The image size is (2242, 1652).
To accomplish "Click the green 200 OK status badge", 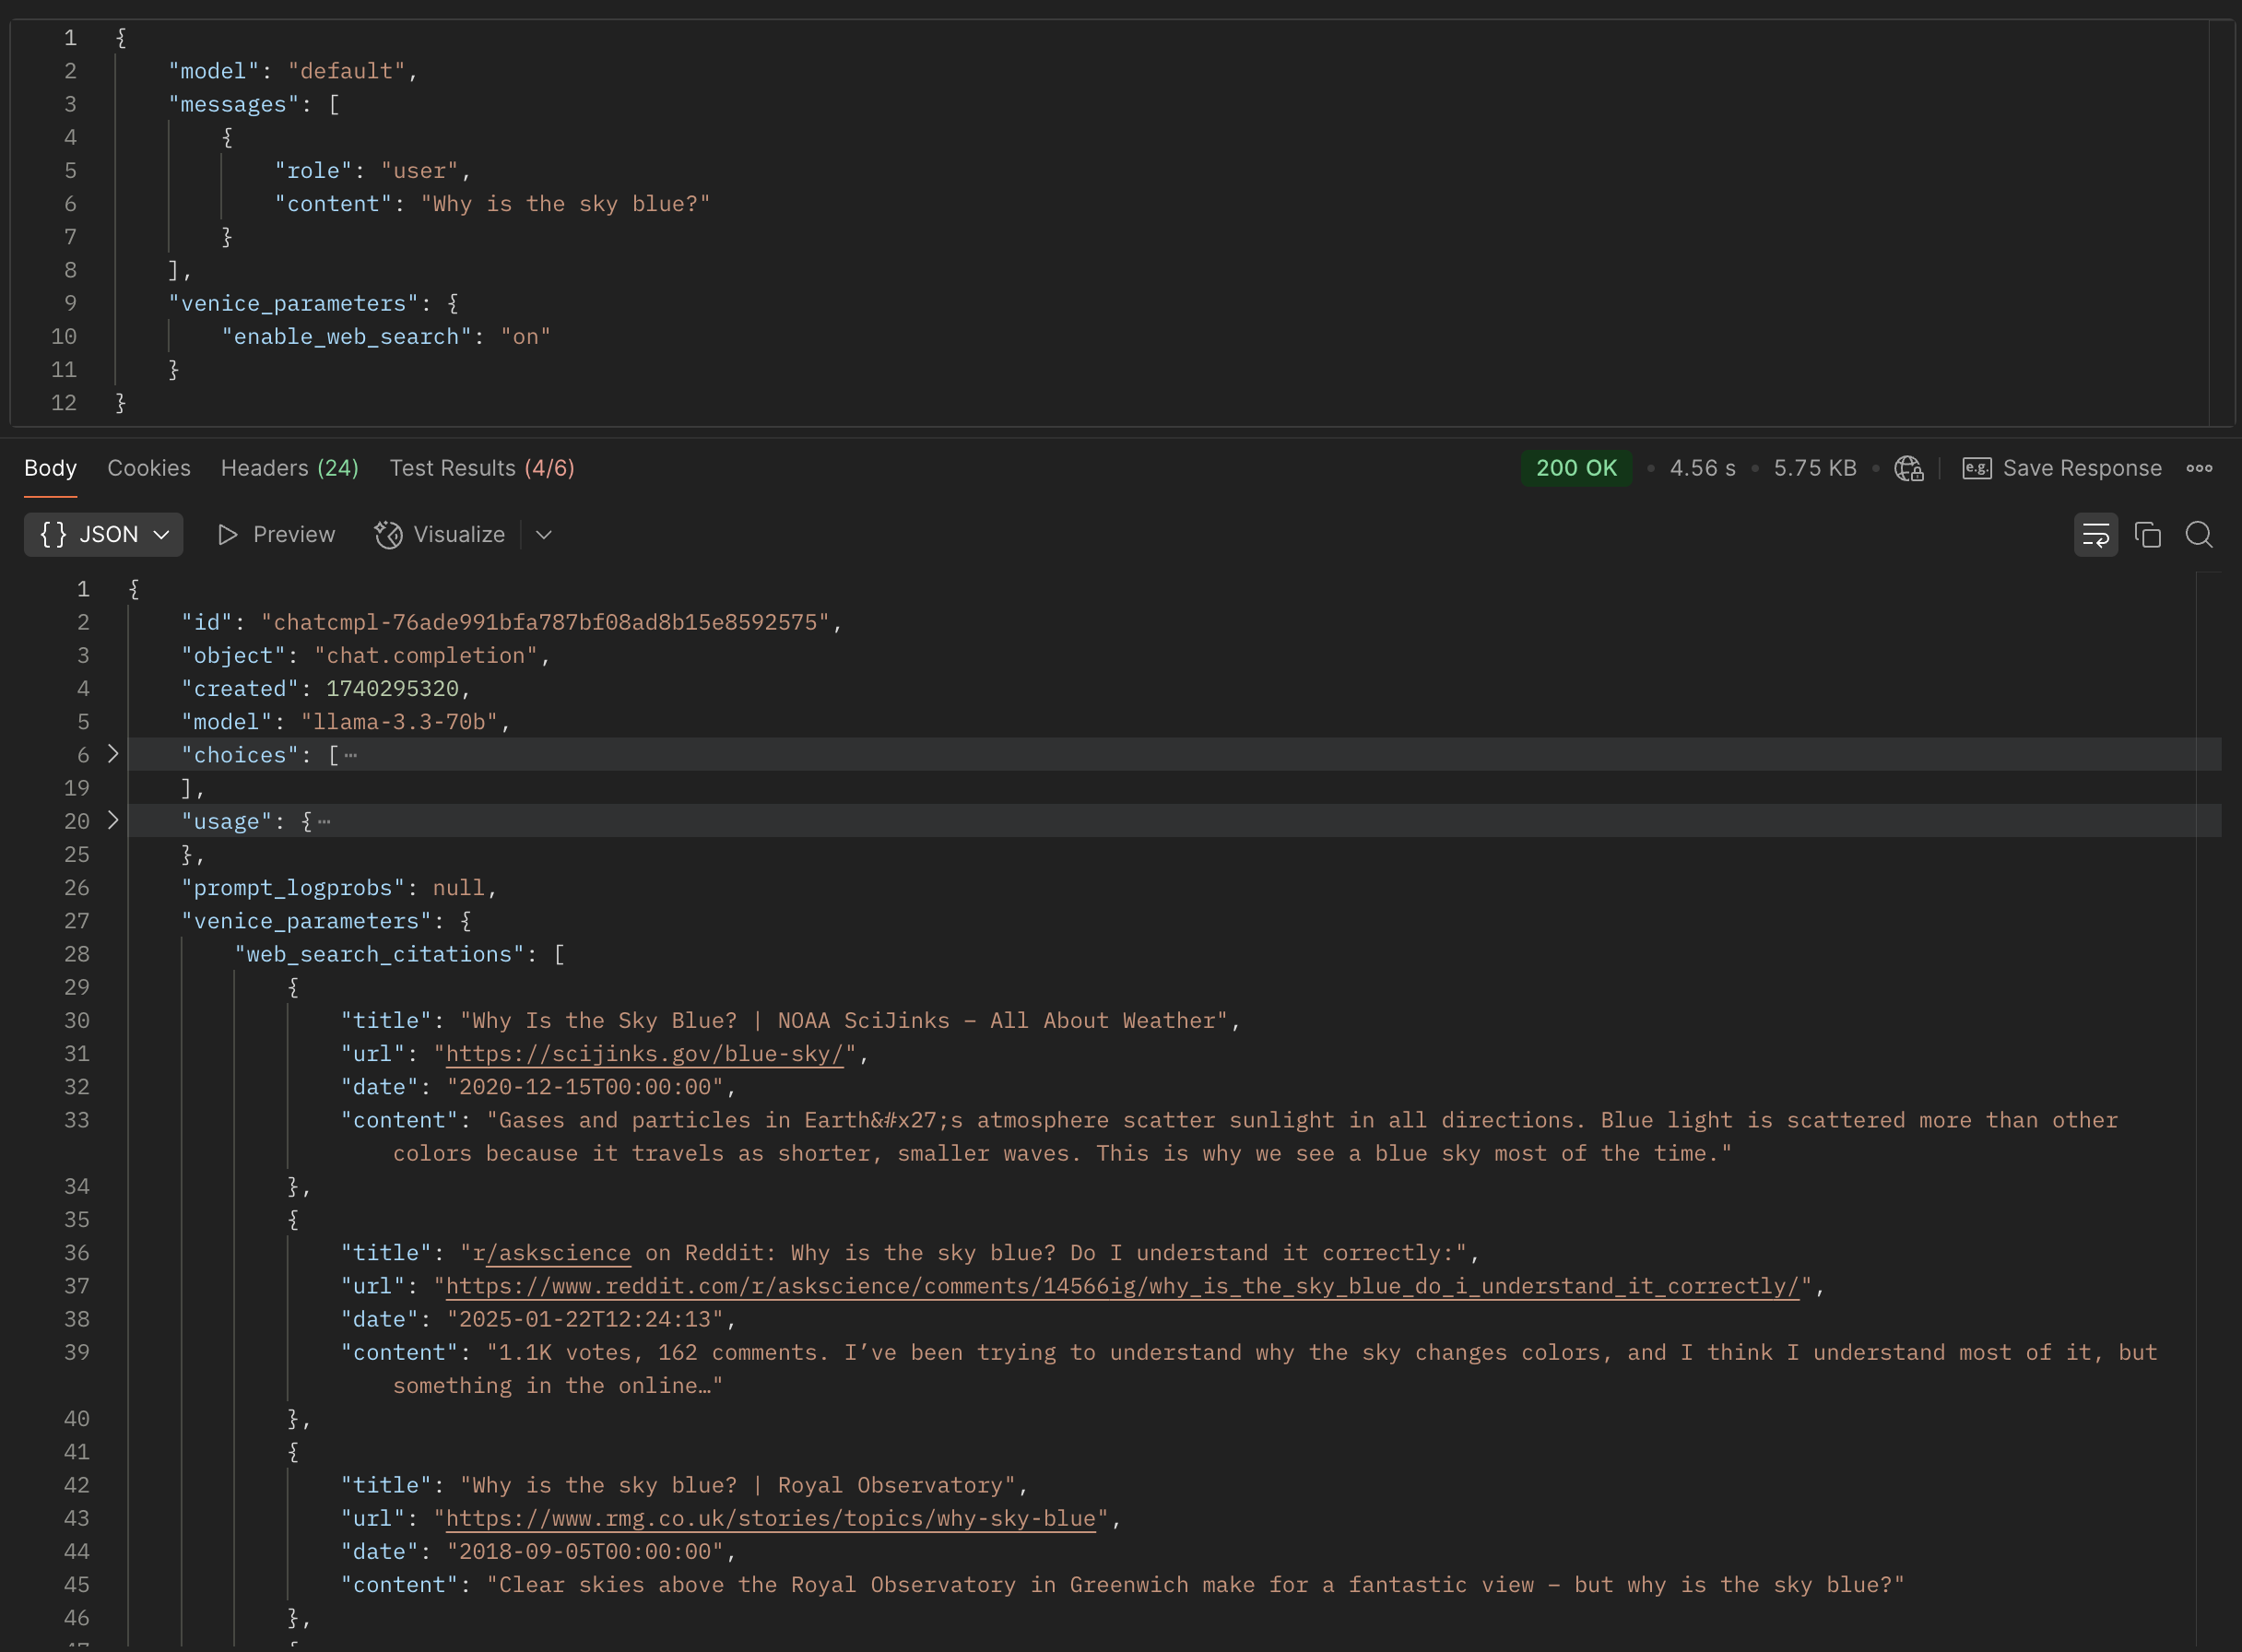I will click(x=1576, y=467).
